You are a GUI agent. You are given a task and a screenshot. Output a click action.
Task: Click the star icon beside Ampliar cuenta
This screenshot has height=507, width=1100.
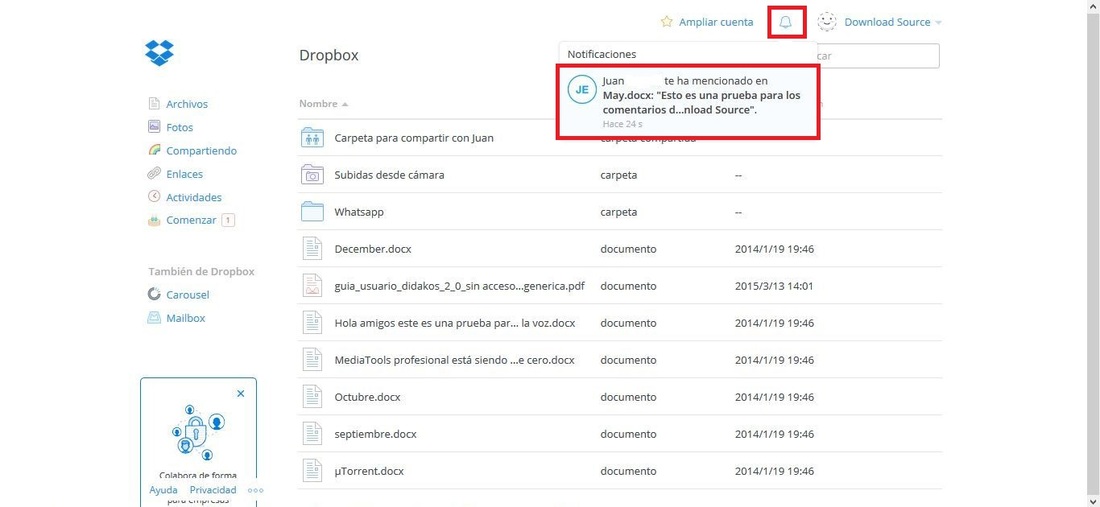[666, 22]
